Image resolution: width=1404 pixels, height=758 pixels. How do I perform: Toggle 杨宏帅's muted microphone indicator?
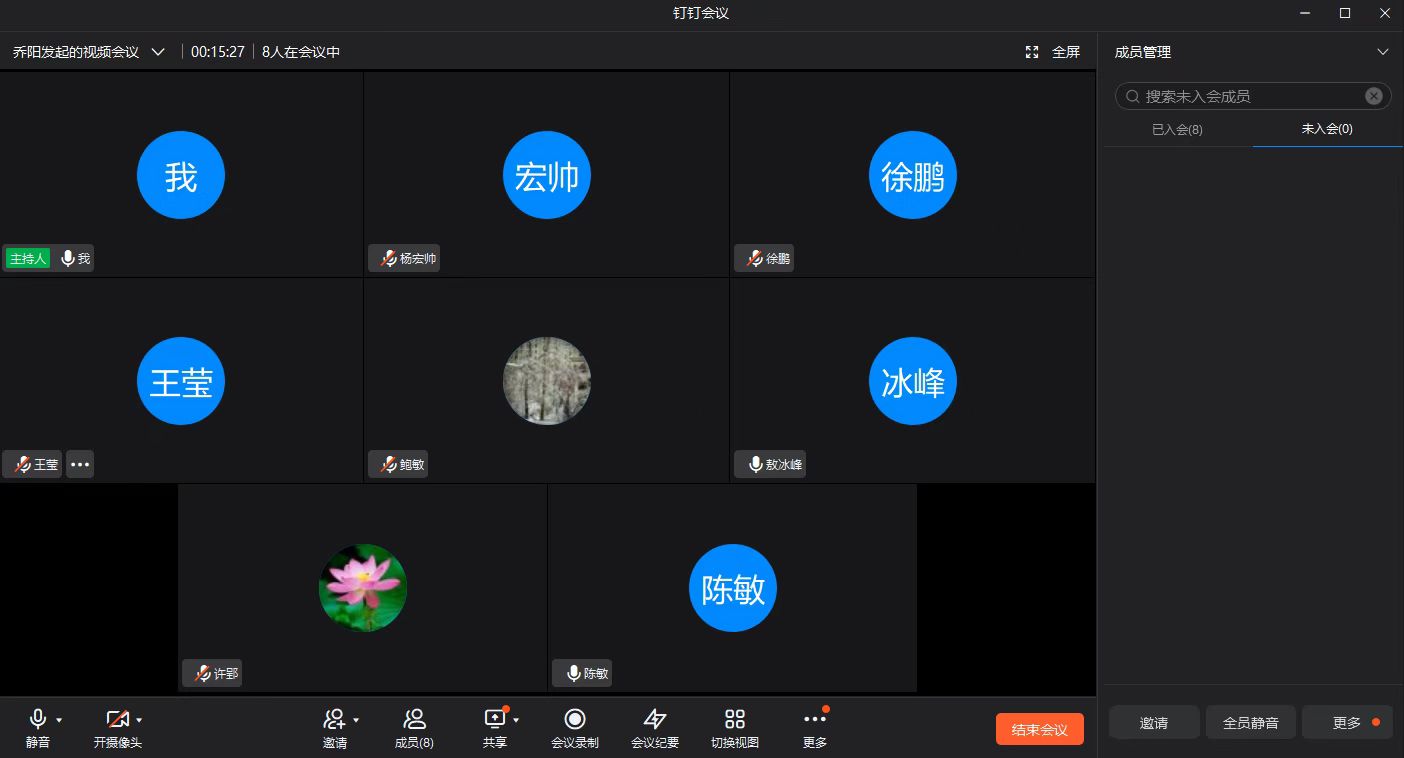387,259
